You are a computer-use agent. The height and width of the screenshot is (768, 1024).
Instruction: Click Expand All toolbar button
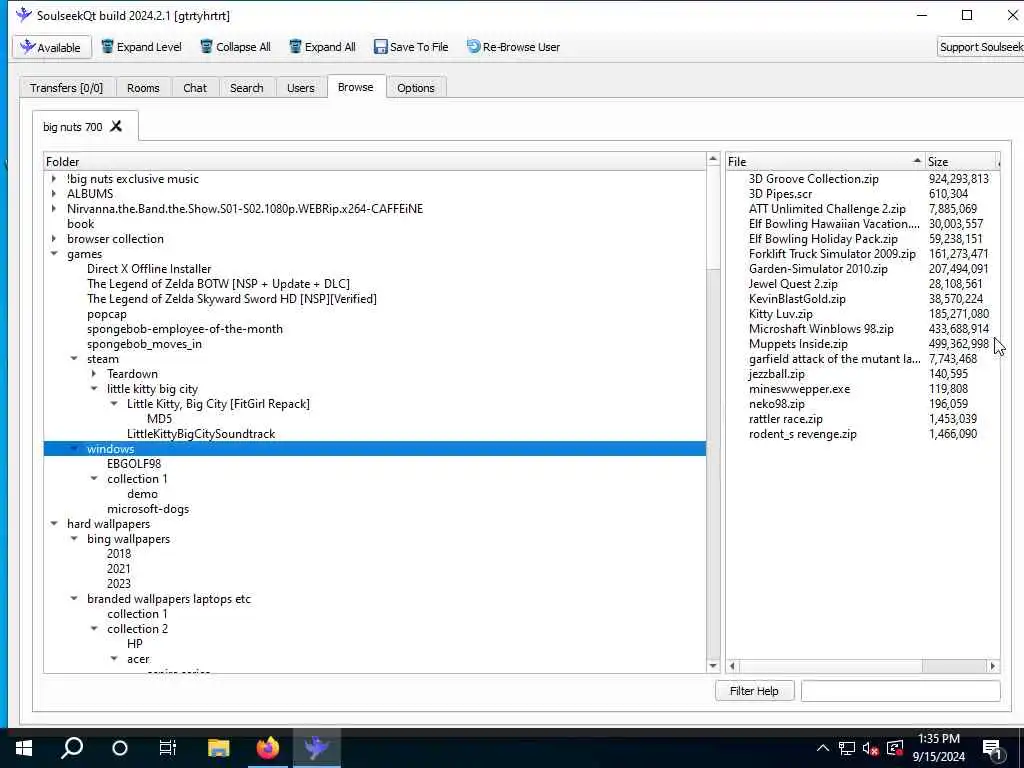tap(322, 47)
